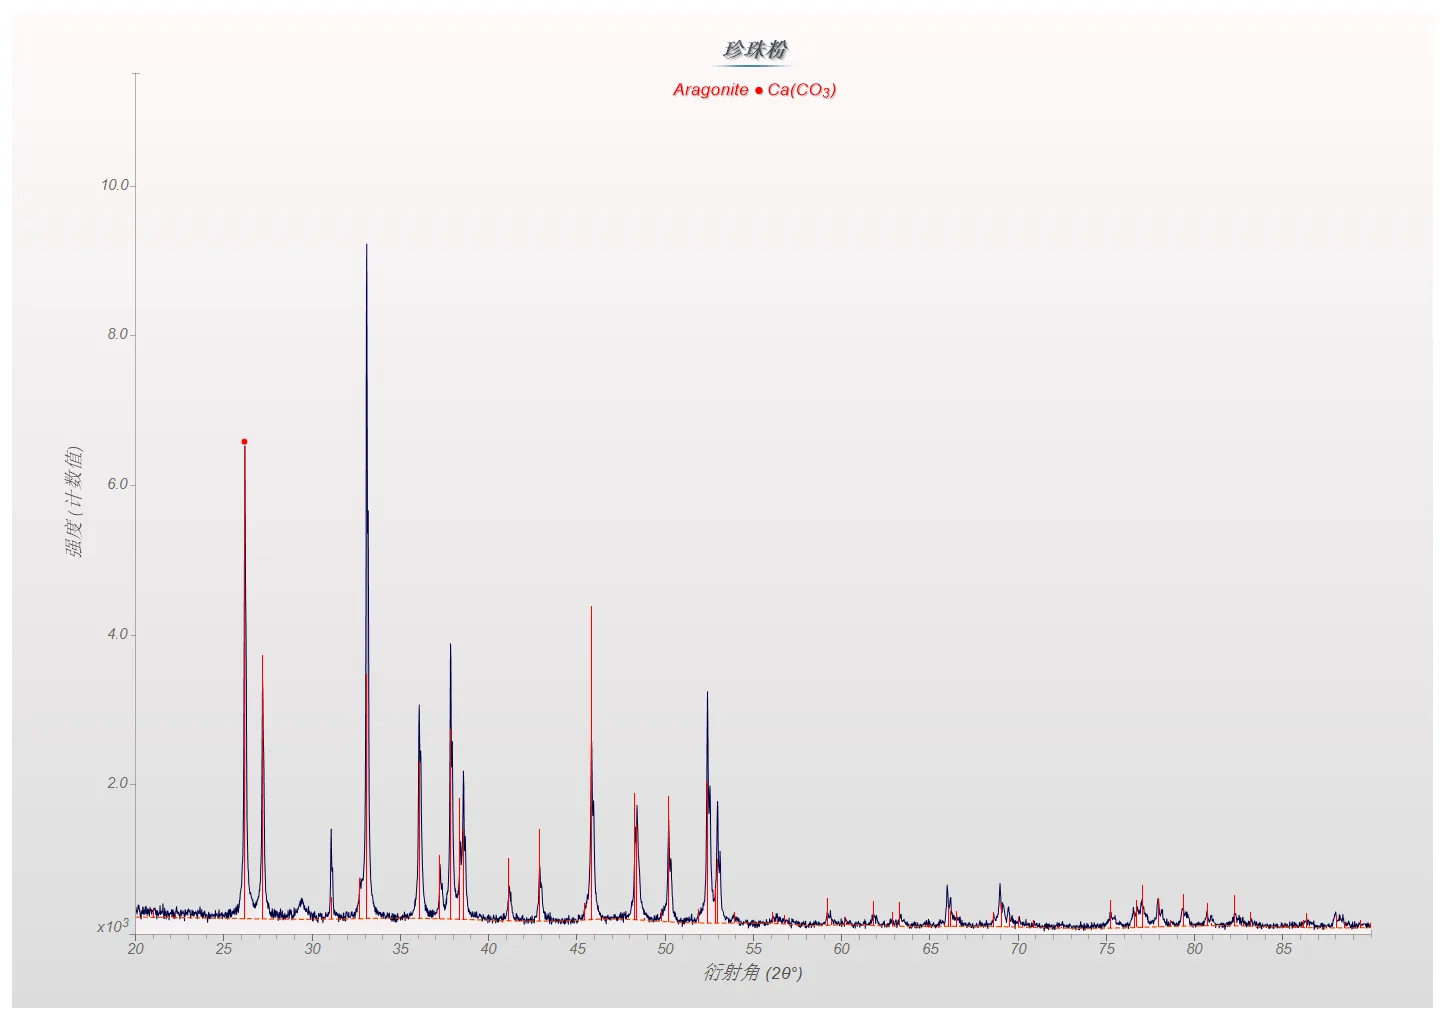This screenshot has width=1444, height=1020.
Task: Click the "75" x-axis tick label
Action: [1107, 948]
